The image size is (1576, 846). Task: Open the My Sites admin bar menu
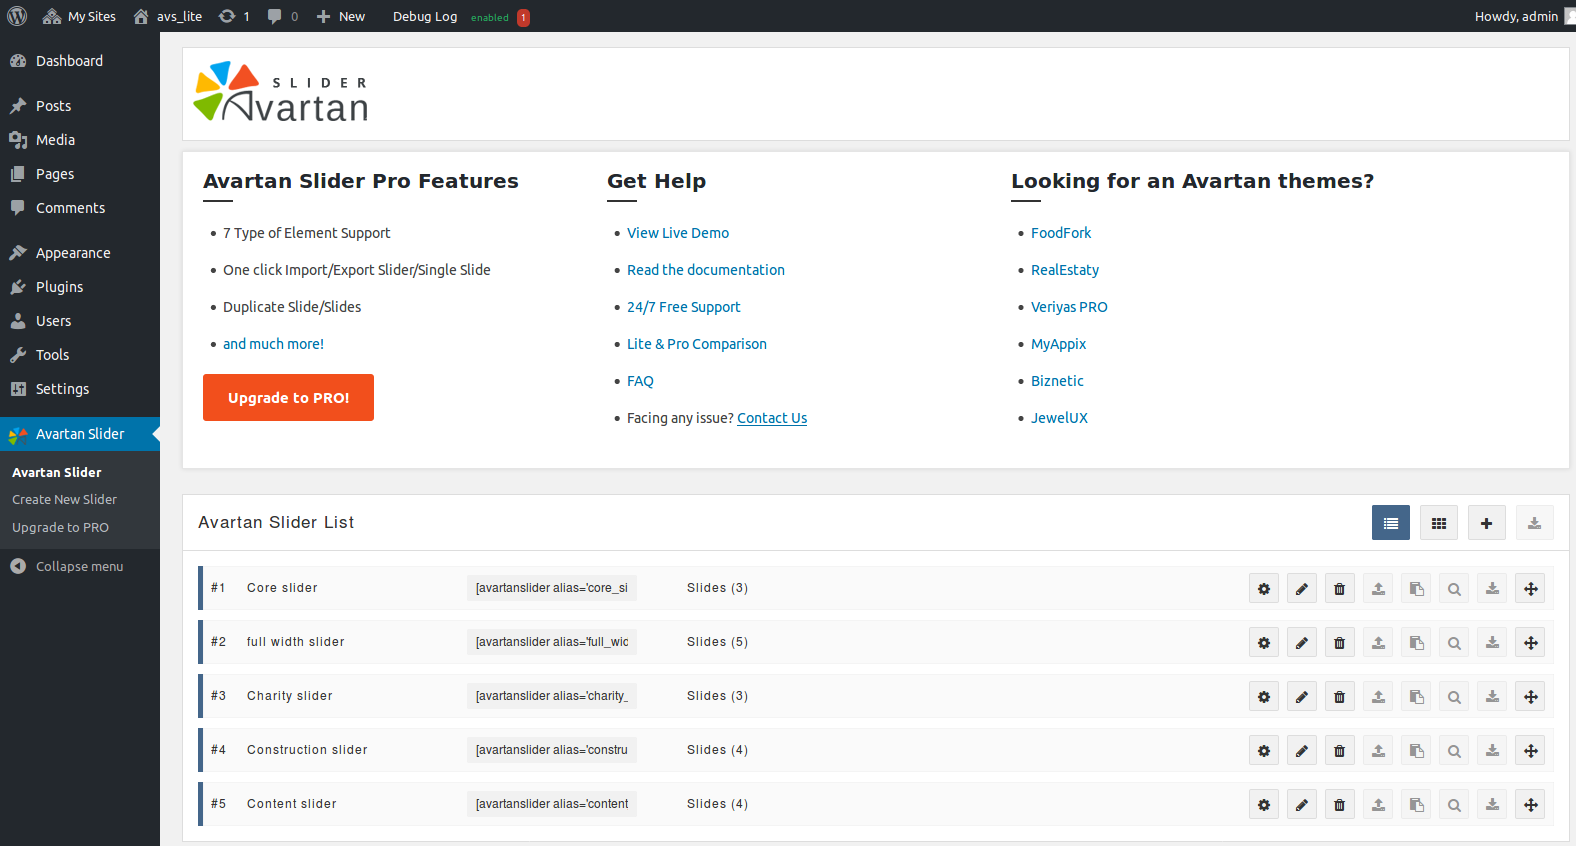coord(80,17)
